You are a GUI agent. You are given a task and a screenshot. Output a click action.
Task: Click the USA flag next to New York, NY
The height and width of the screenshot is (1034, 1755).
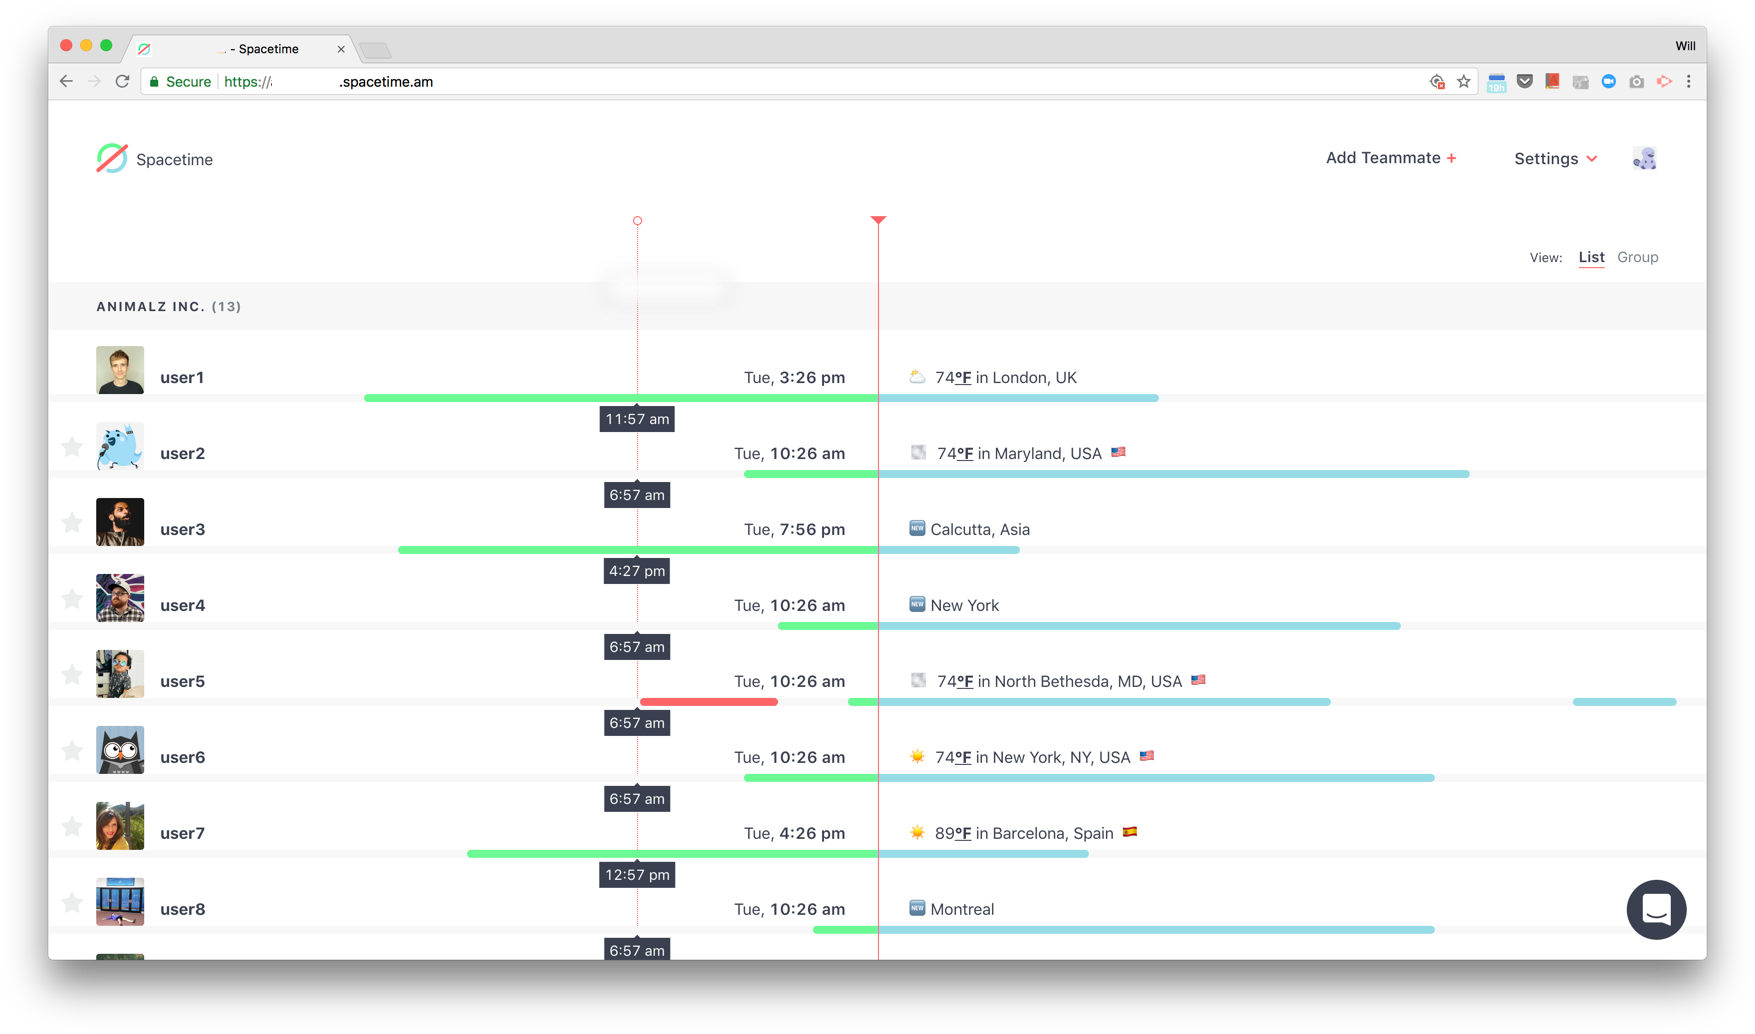(x=1147, y=756)
